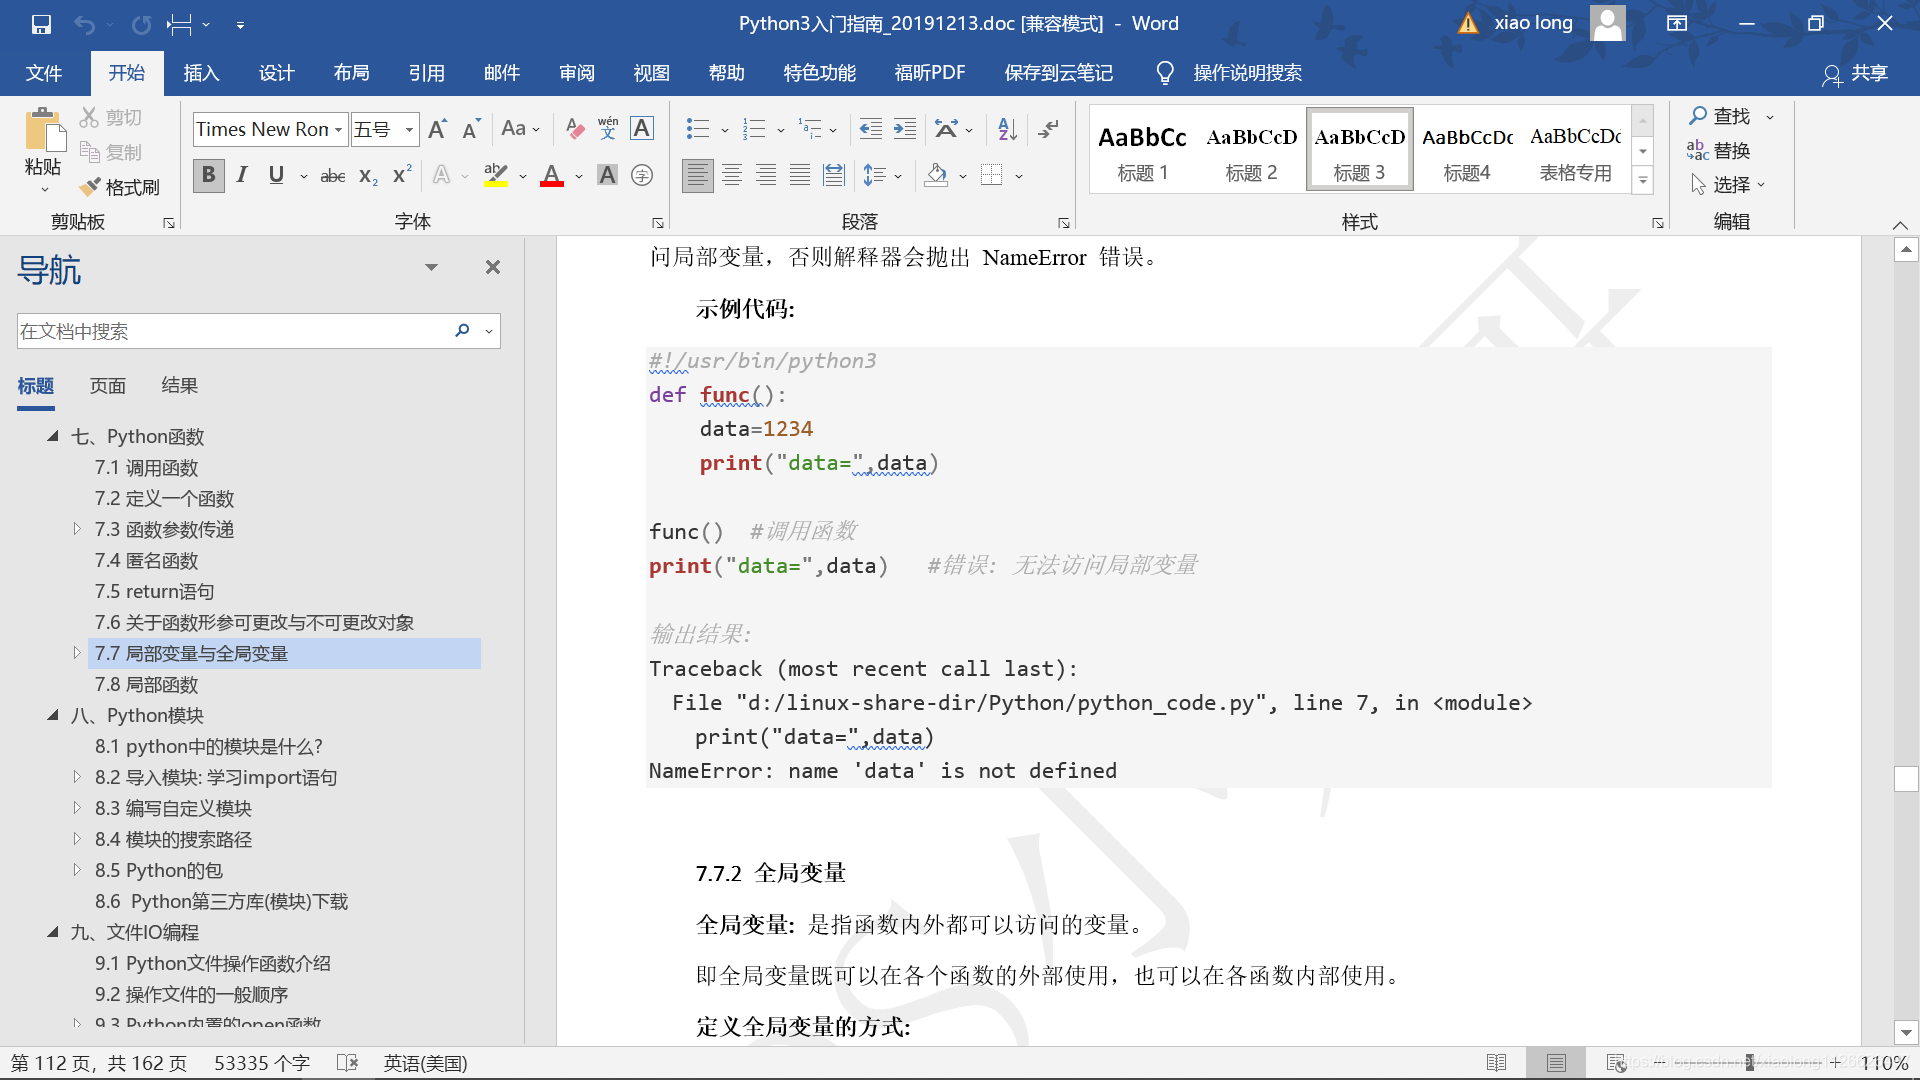Screen dimensions: 1920x1080
Task: Toggle bold formatting
Action: (x=208, y=175)
